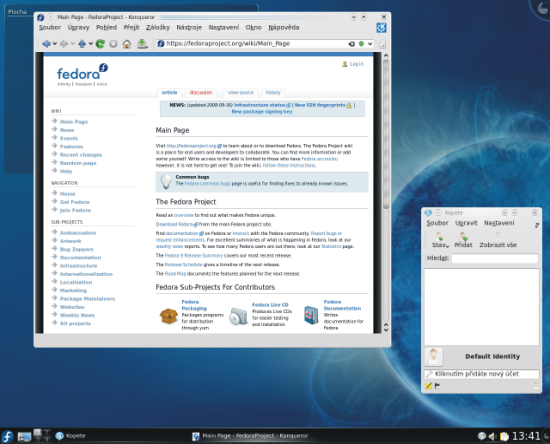This screenshot has height=444, width=550.
Task: Go to the Home page icon
Action: 127,44
